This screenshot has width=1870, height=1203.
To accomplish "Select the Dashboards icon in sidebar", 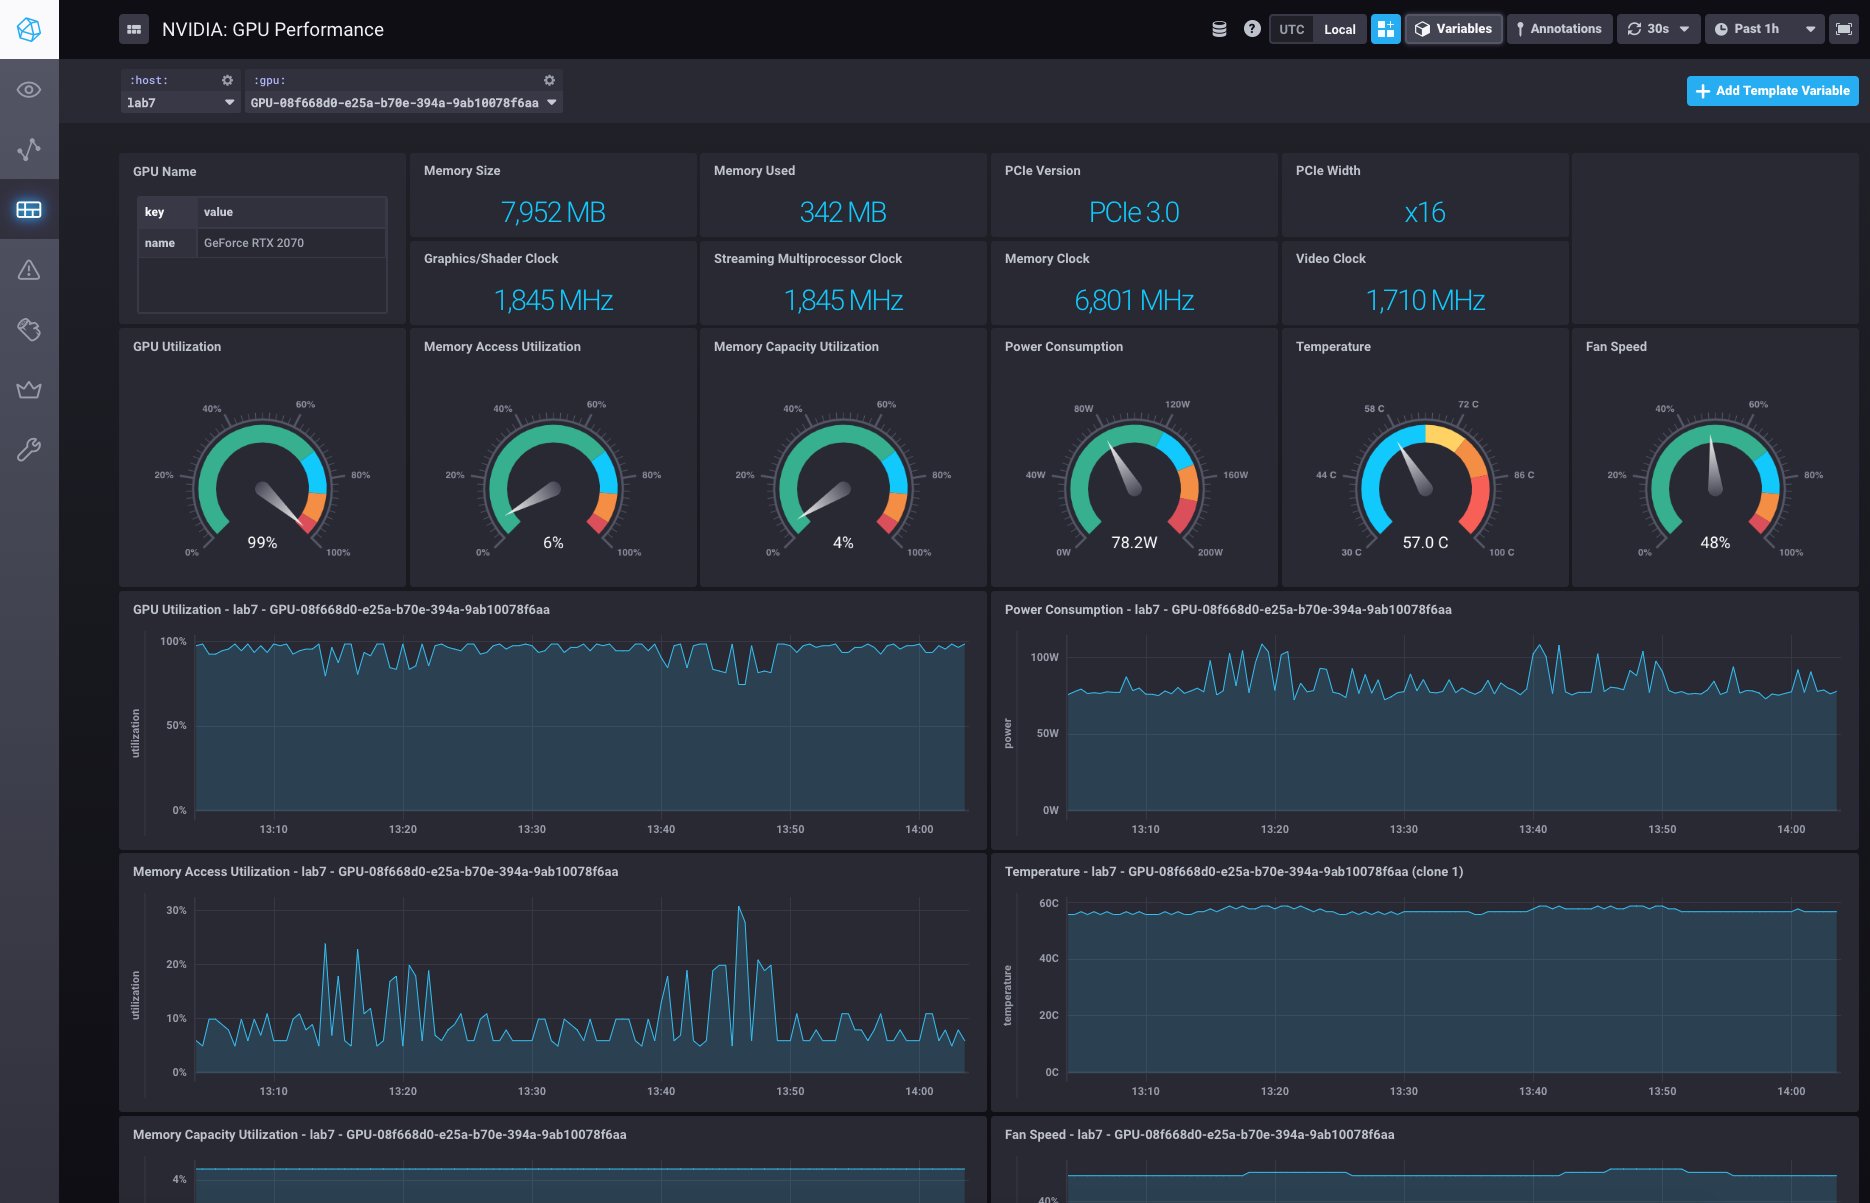I will (29, 210).
